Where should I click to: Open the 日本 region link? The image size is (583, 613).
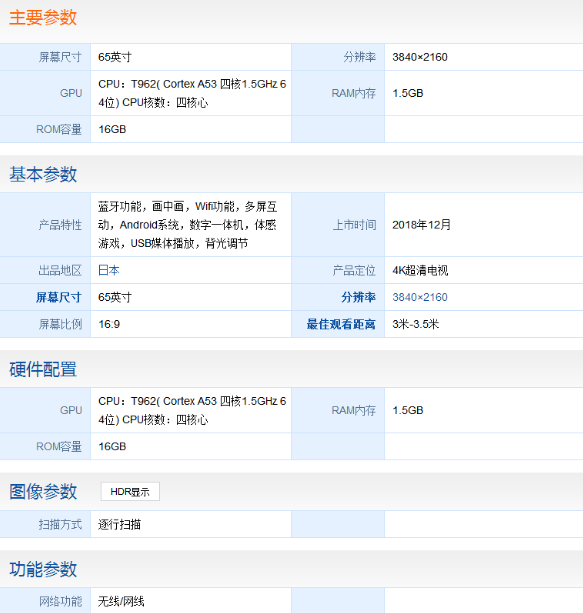[x=109, y=270]
